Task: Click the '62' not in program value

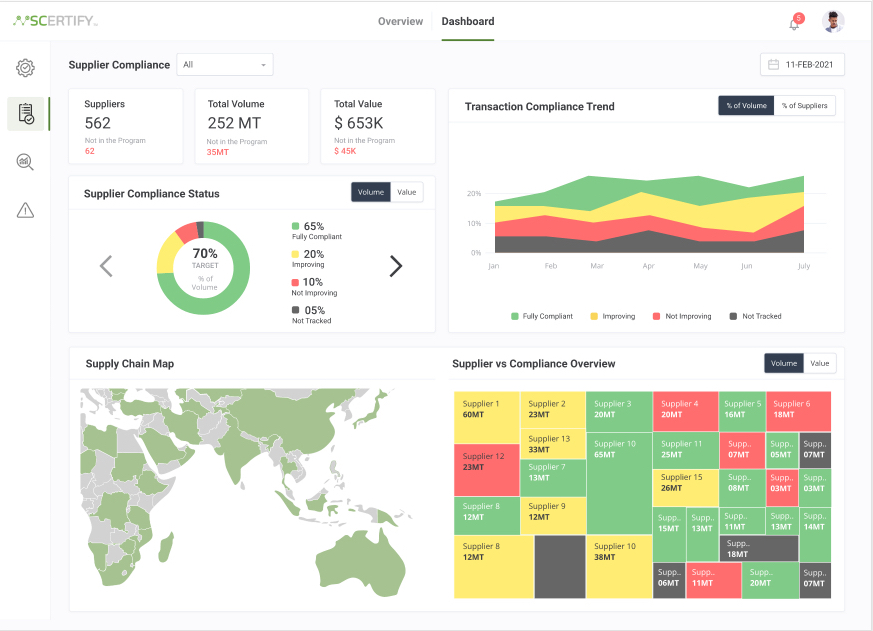Action: point(90,151)
